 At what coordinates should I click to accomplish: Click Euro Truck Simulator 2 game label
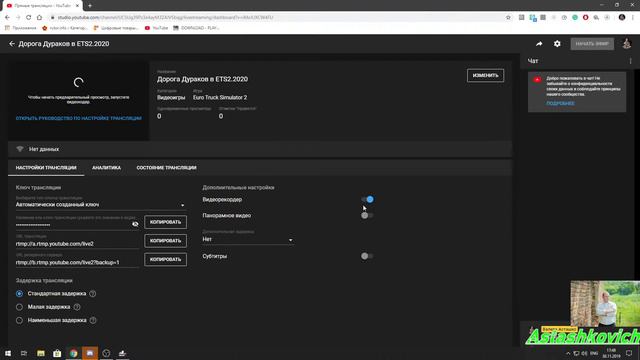click(220, 98)
